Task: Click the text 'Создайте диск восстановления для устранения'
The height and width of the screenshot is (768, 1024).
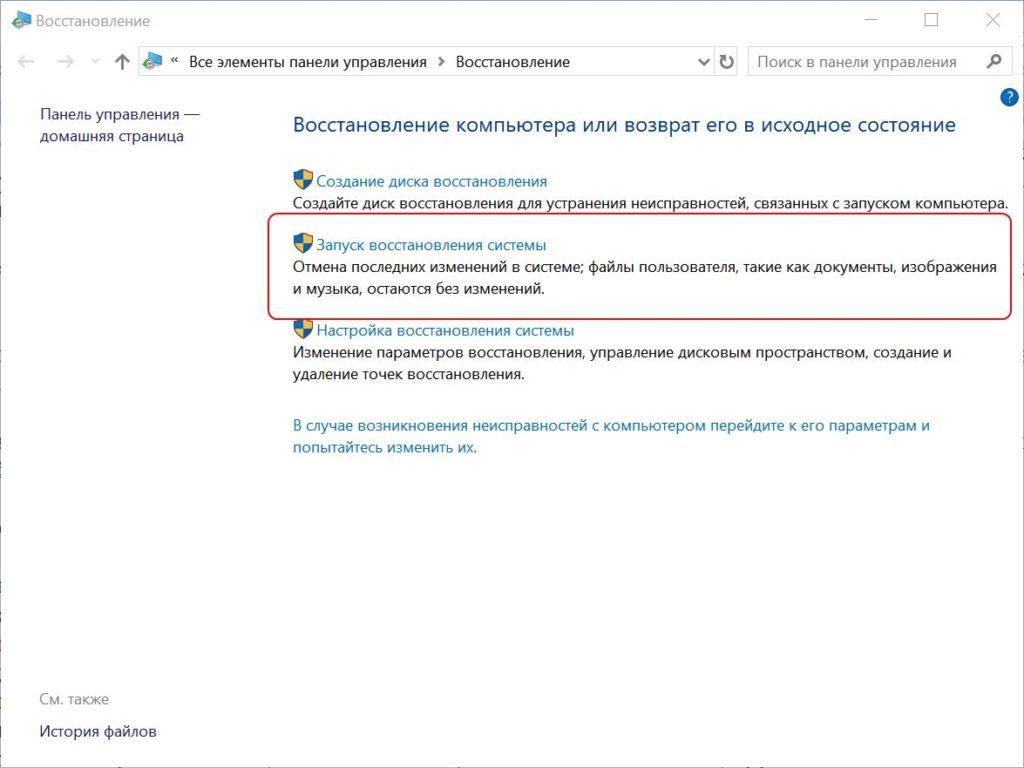Action: tap(650, 203)
